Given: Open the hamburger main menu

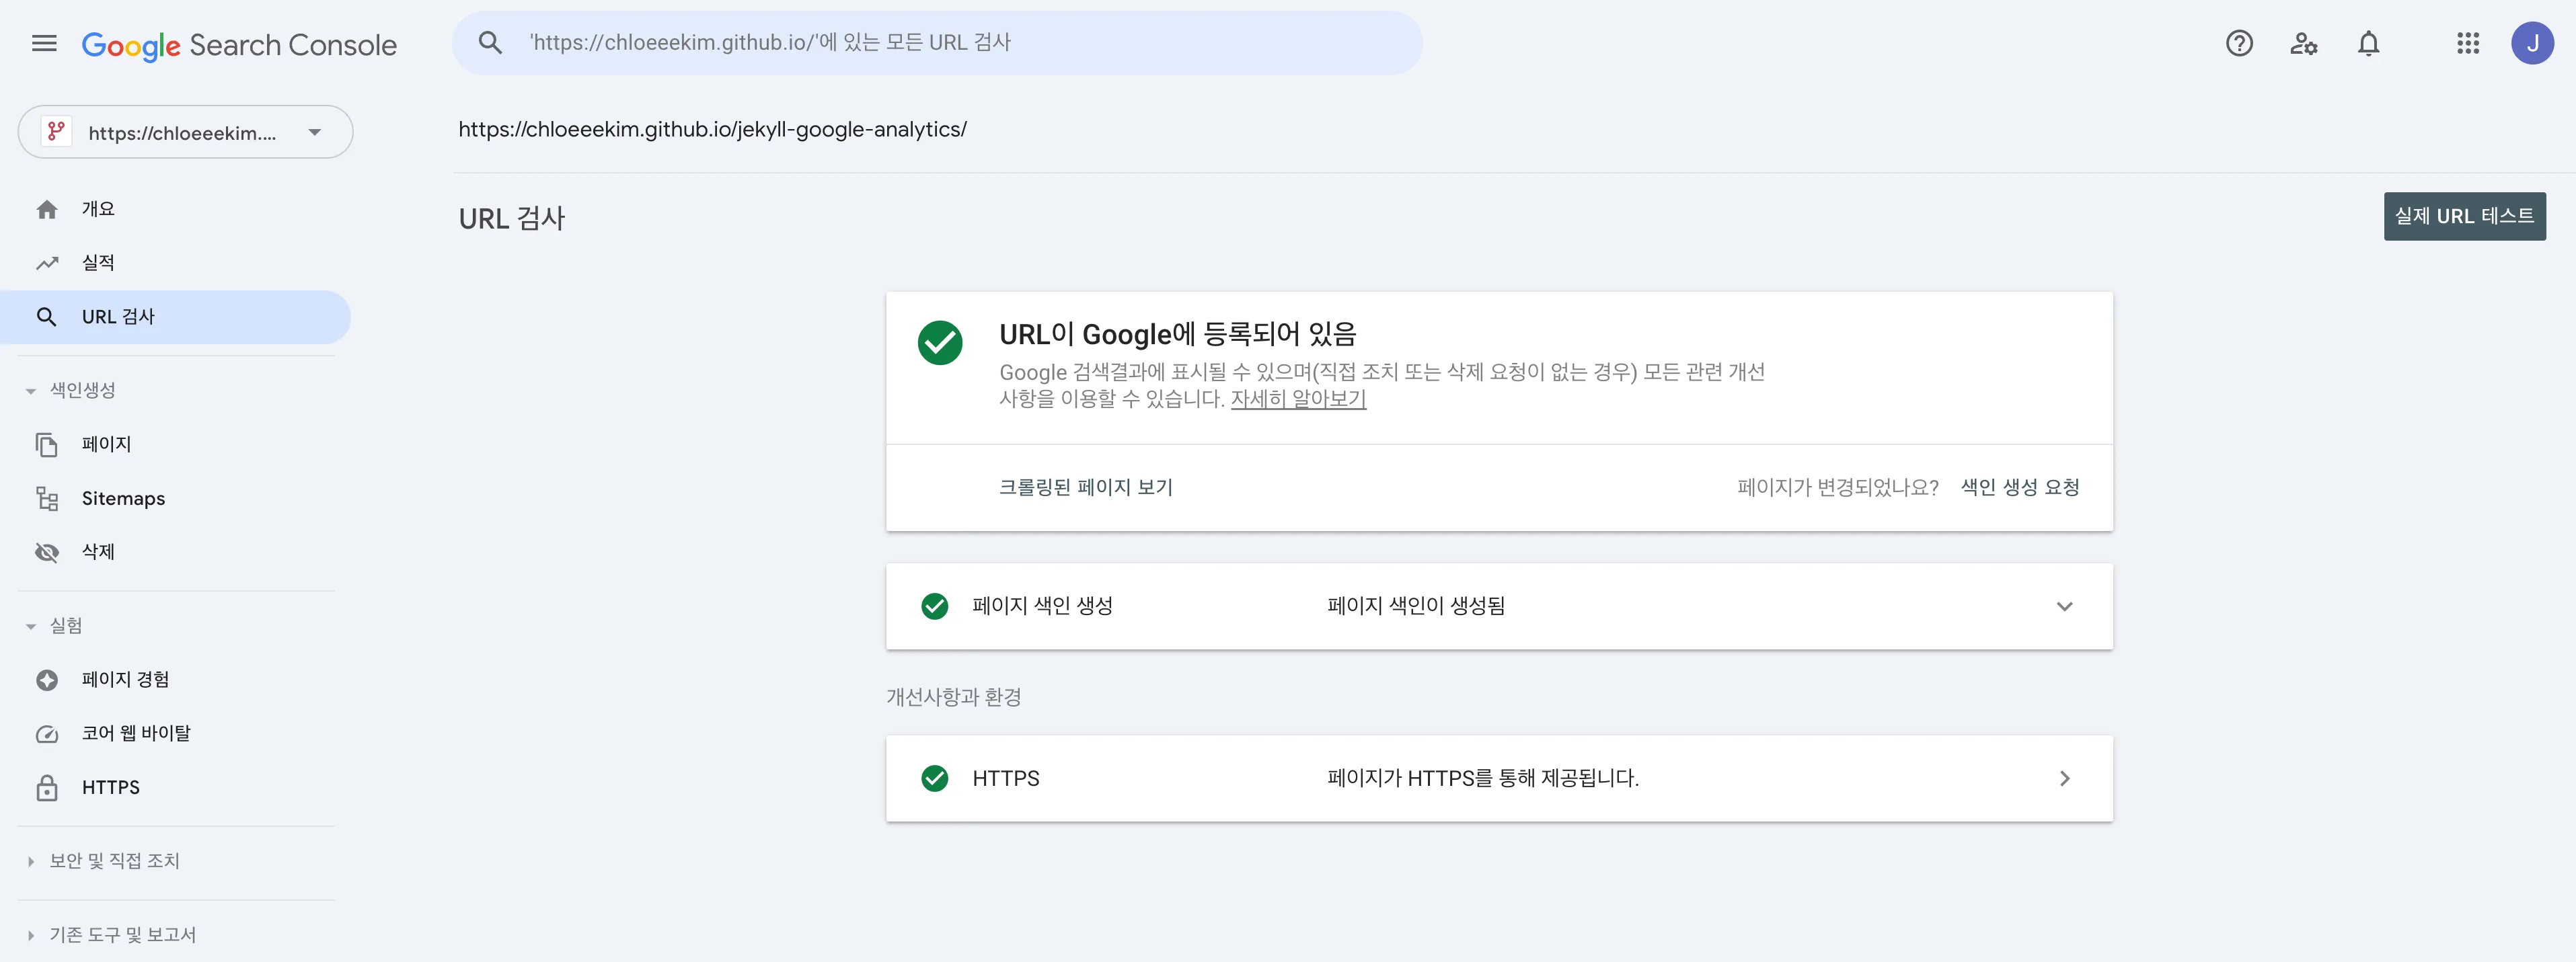Looking at the screenshot, I should [x=44, y=43].
